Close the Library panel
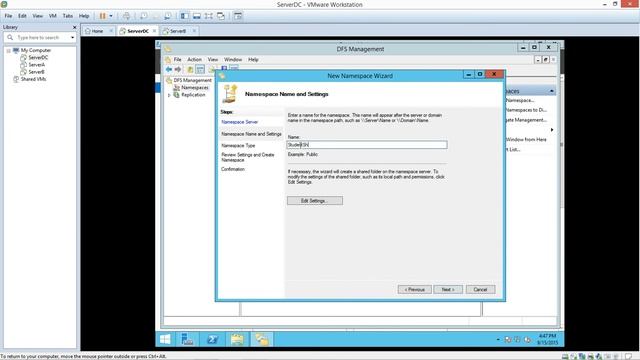The height and width of the screenshot is (360, 640). [74, 27]
